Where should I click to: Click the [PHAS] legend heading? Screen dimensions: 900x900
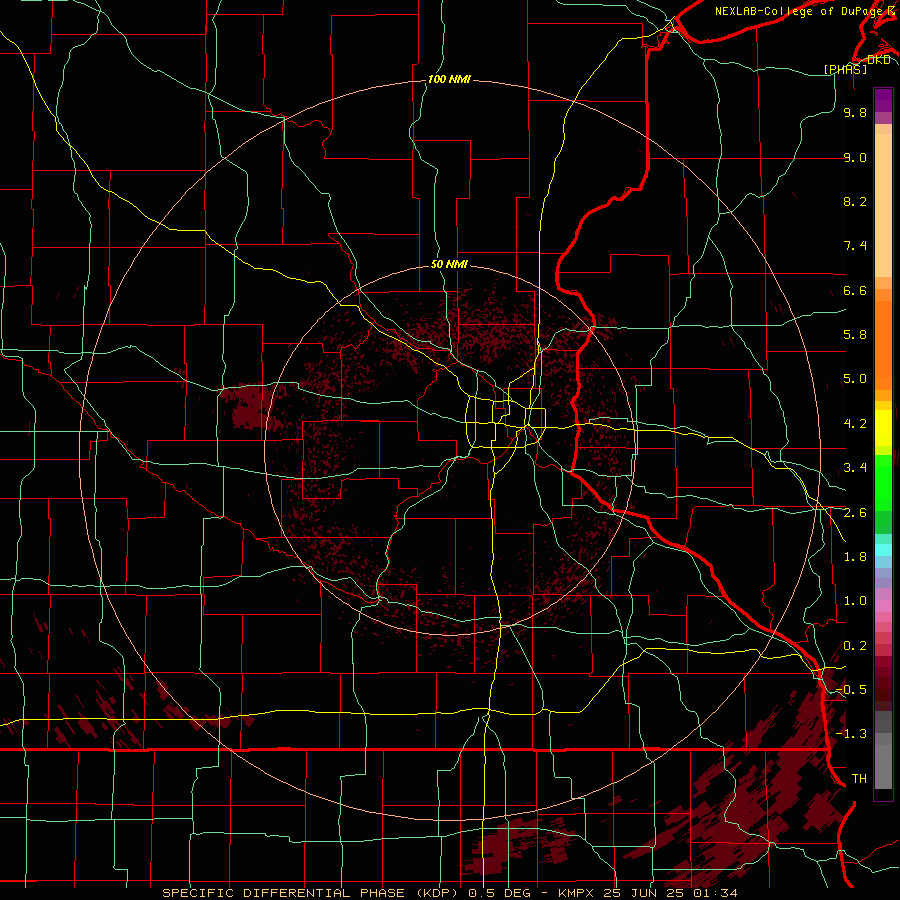point(845,69)
